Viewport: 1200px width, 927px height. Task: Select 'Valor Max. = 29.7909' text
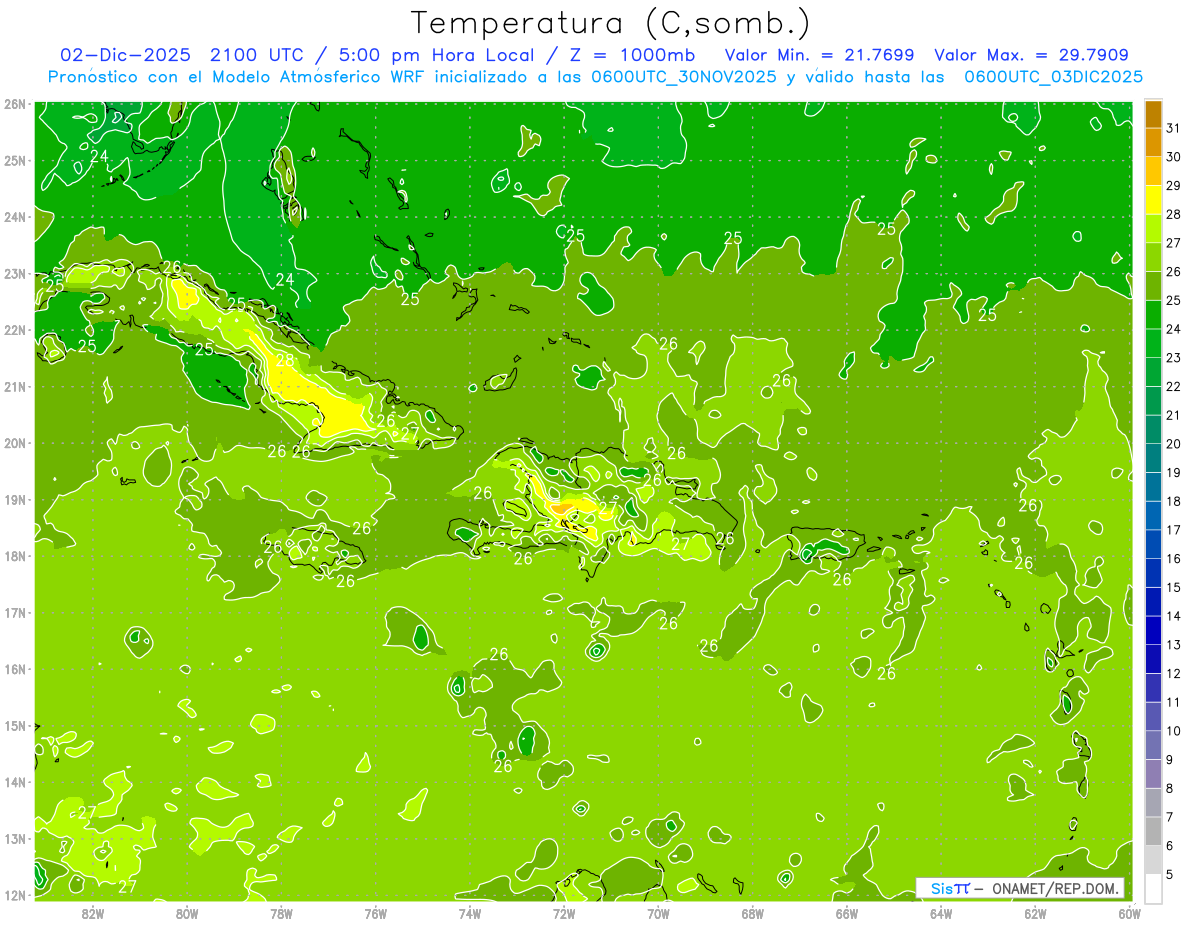(x=1031, y=55)
